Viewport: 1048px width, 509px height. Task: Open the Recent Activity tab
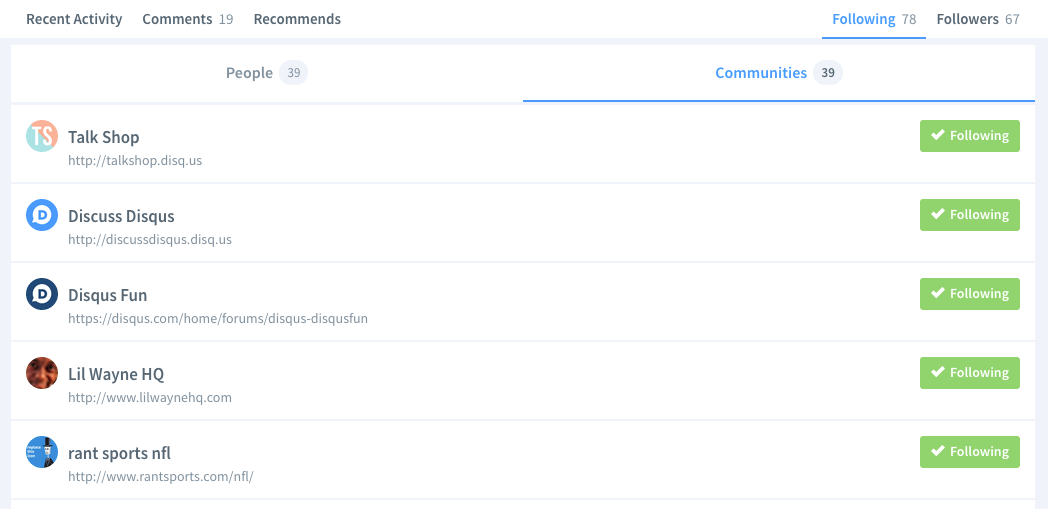[74, 19]
